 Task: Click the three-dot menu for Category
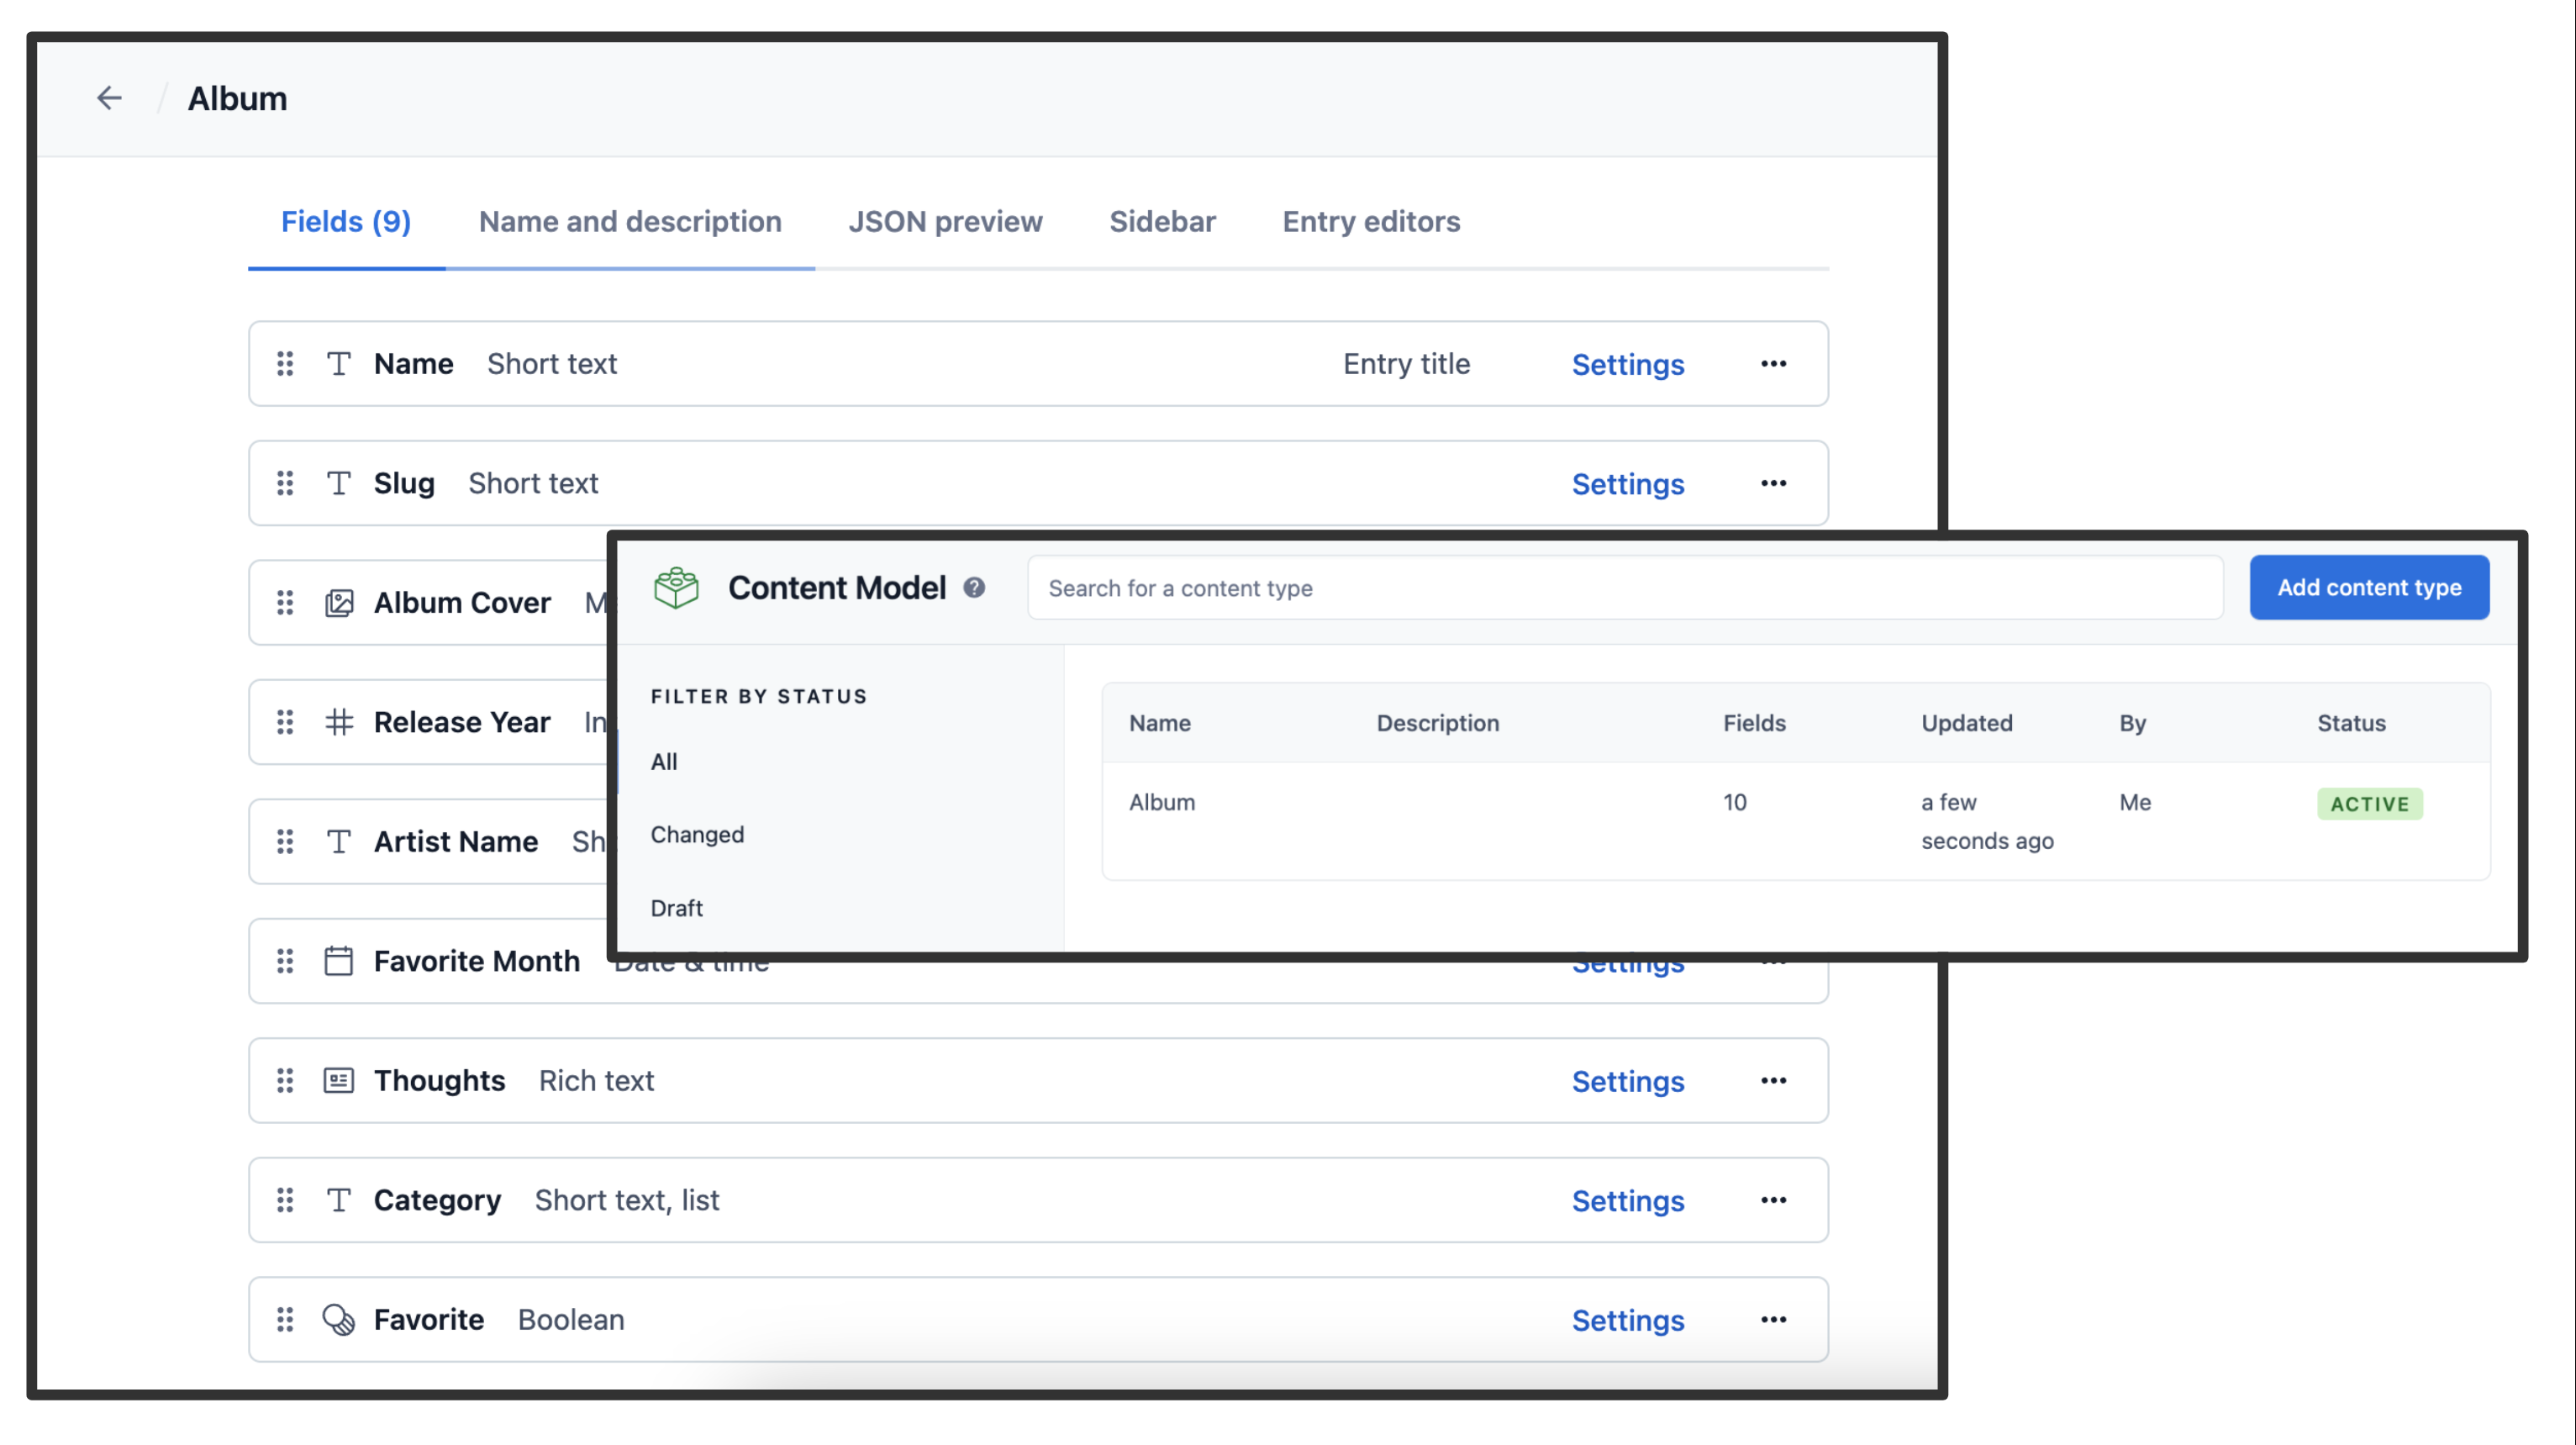point(1774,1200)
